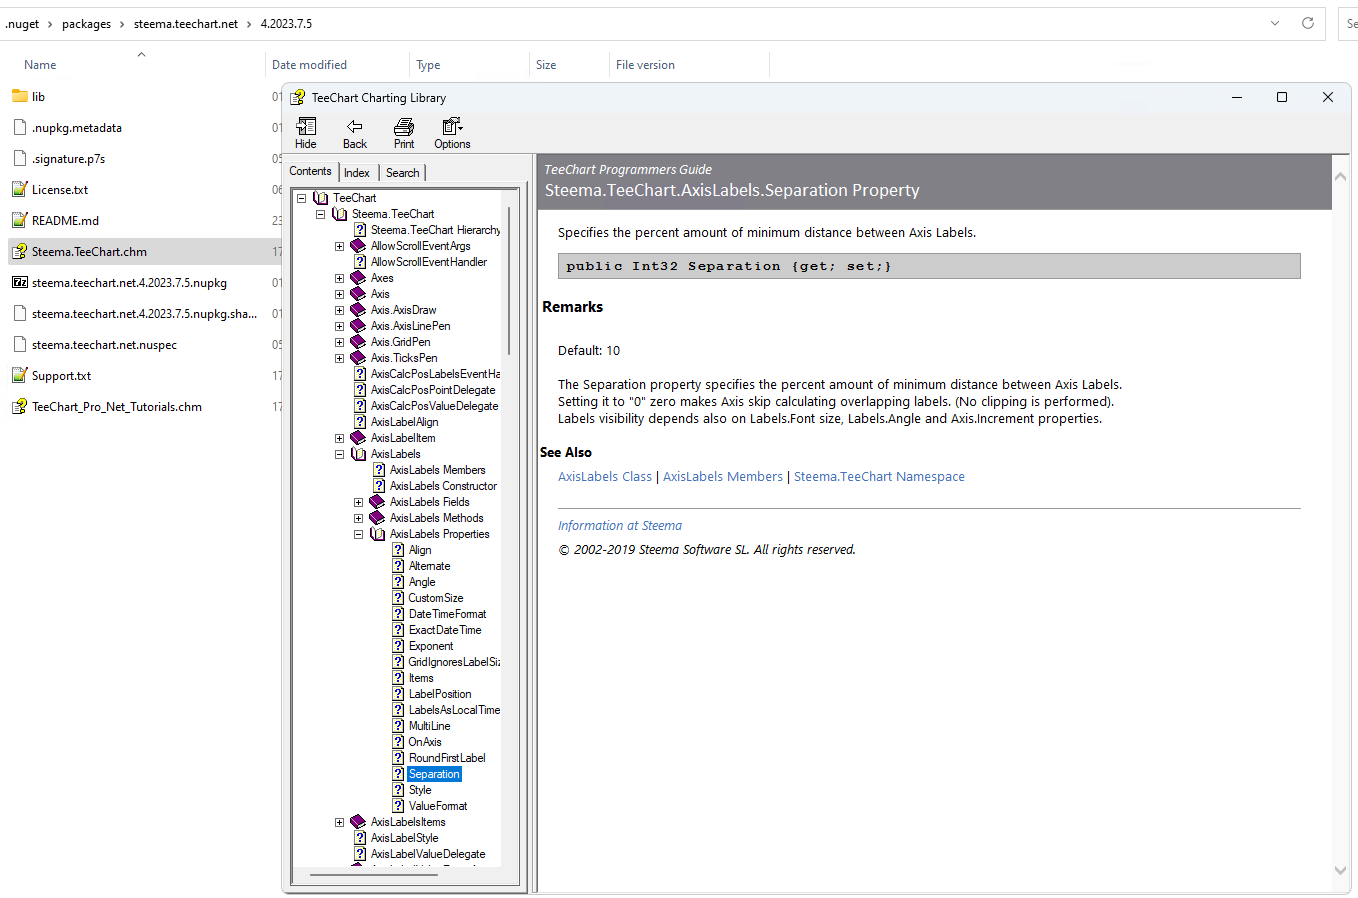Collapse the Steema.TeeChart tree node
The width and height of the screenshot is (1358, 898).
pyautogui.click(x=320, y=214)
